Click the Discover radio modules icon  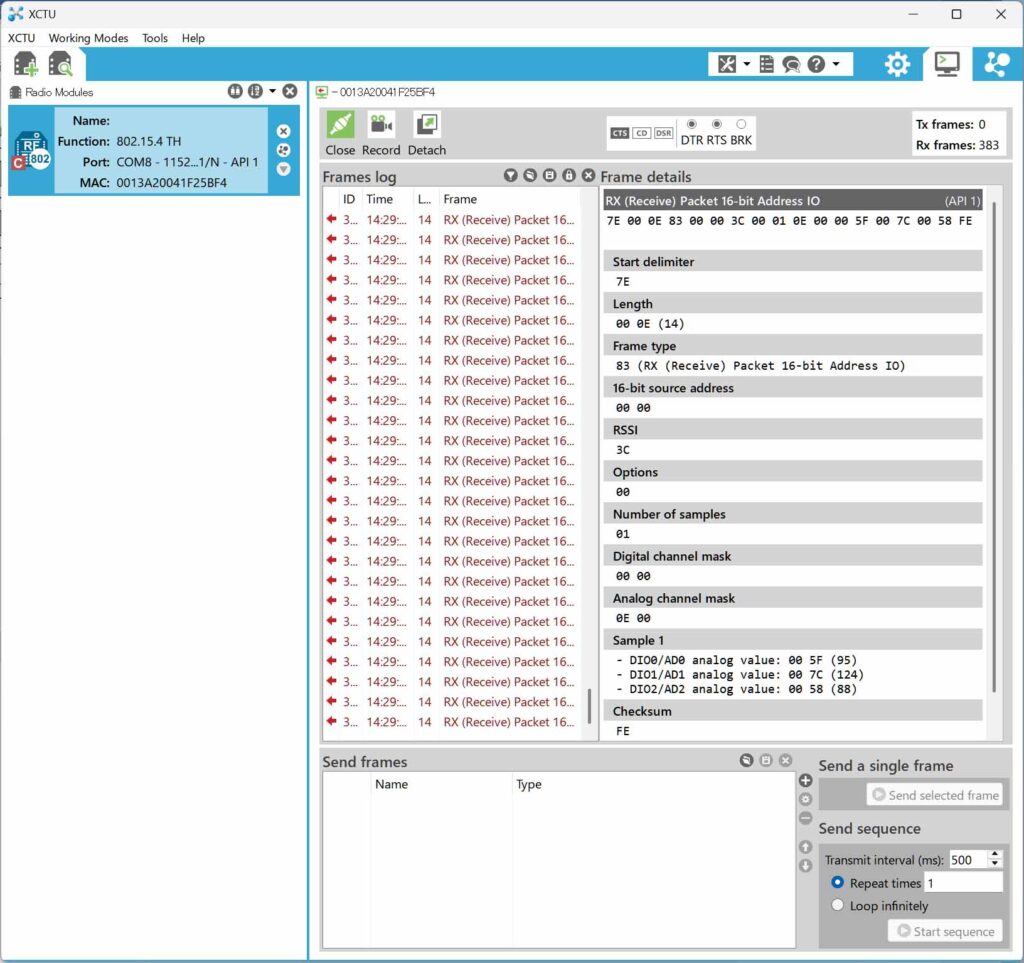tap(60, 64)
